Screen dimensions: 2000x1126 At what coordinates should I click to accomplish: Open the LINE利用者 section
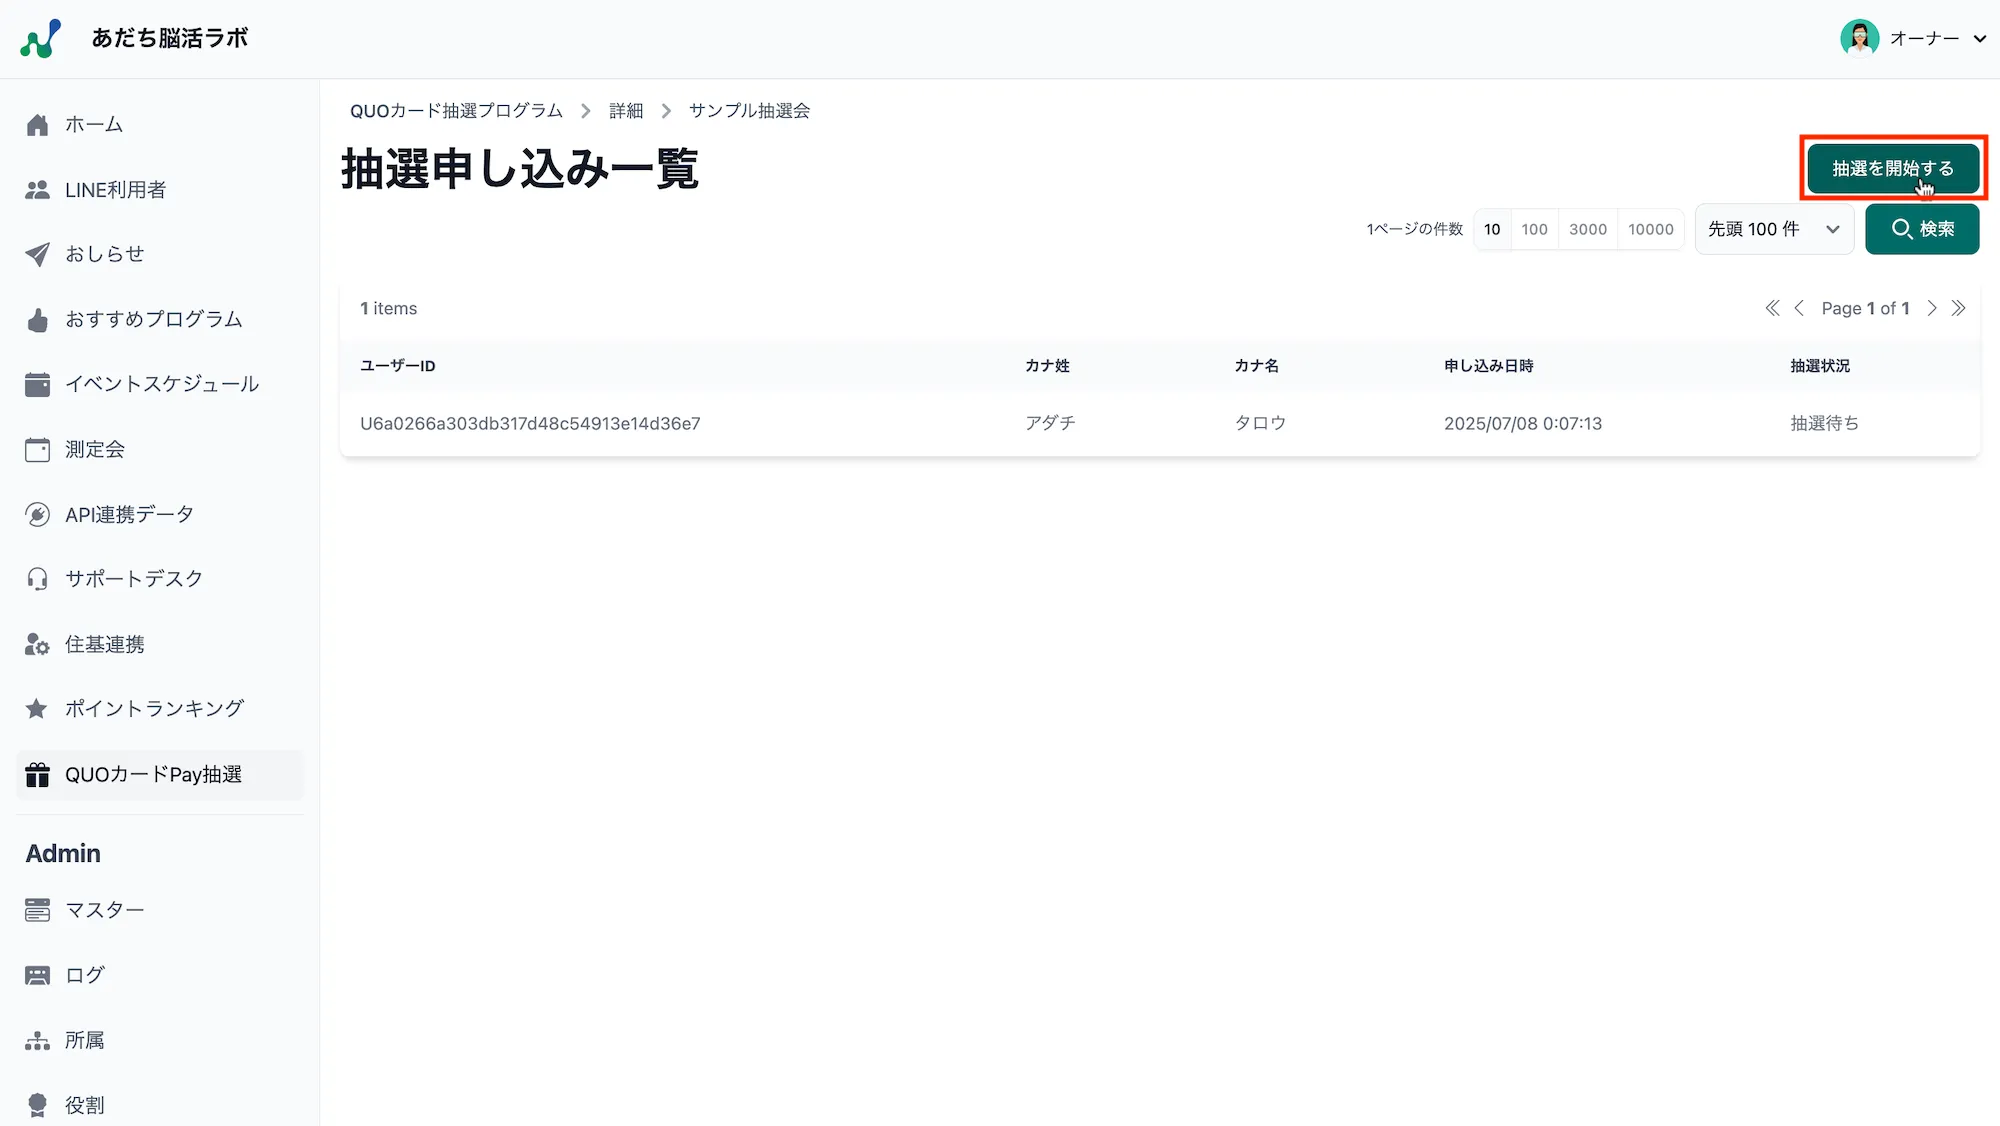tap(37, 189)
